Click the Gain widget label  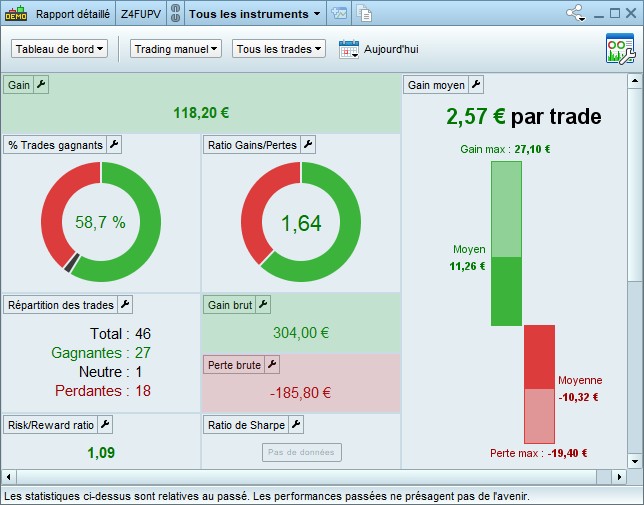(x=19, y=85)
